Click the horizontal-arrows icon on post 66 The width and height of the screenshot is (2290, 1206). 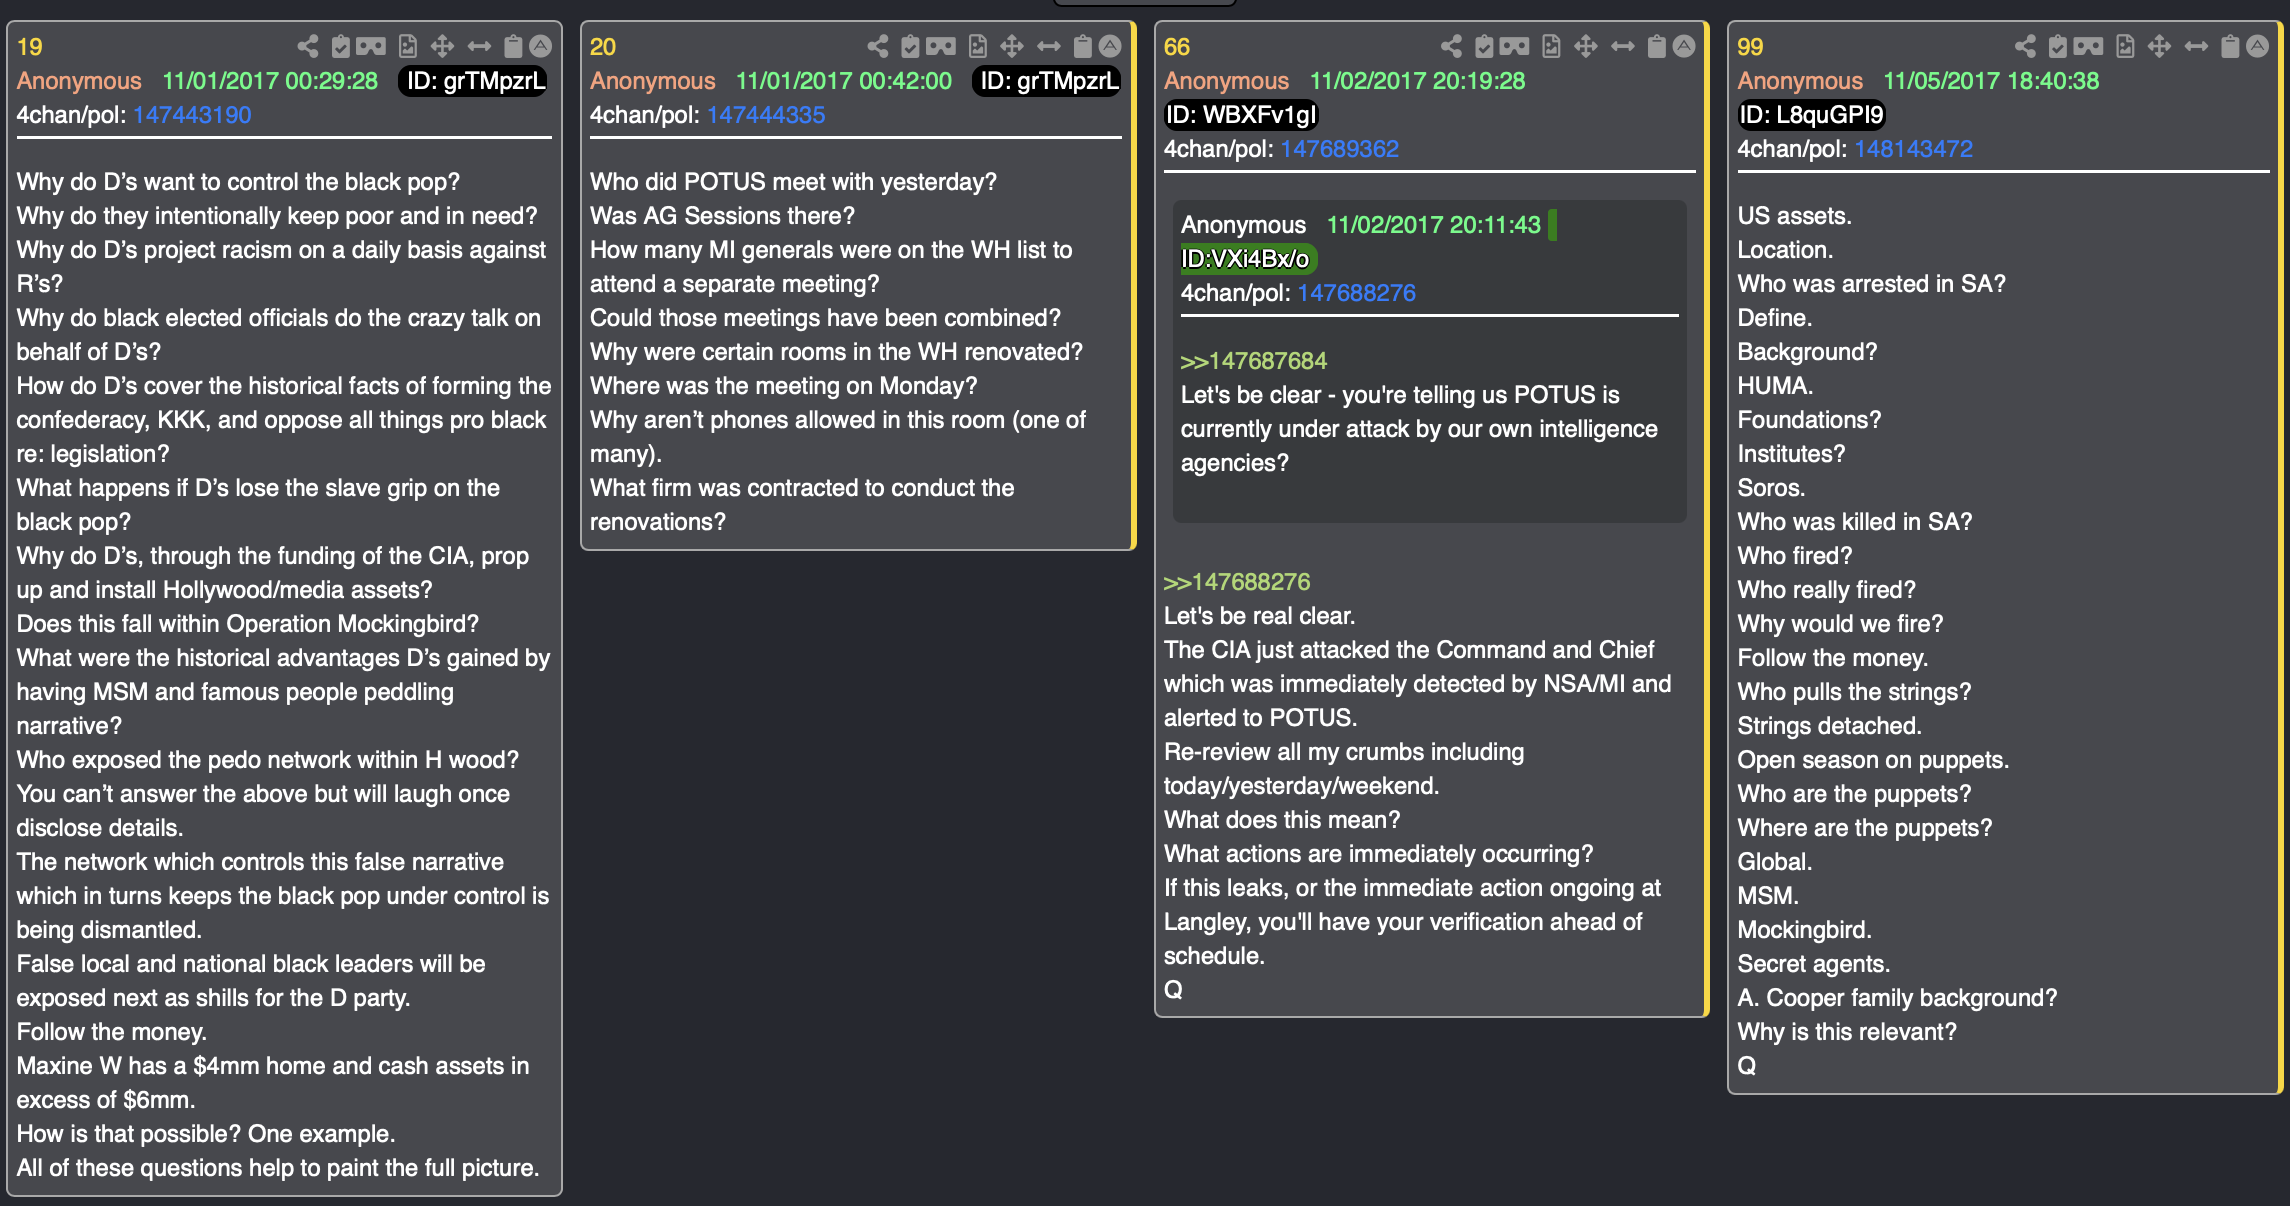pos(1623,46)
